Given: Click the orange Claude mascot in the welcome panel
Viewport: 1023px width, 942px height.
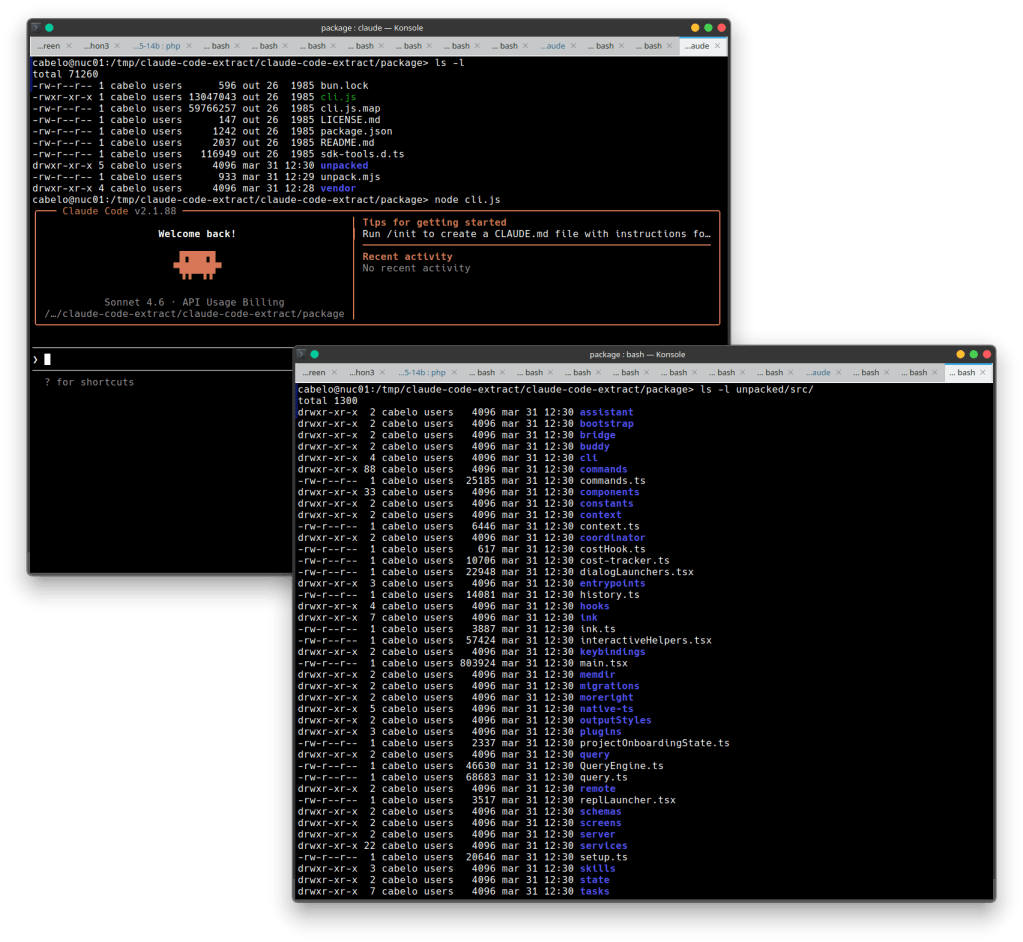Looking at the screenshot, I should [196, 264].
